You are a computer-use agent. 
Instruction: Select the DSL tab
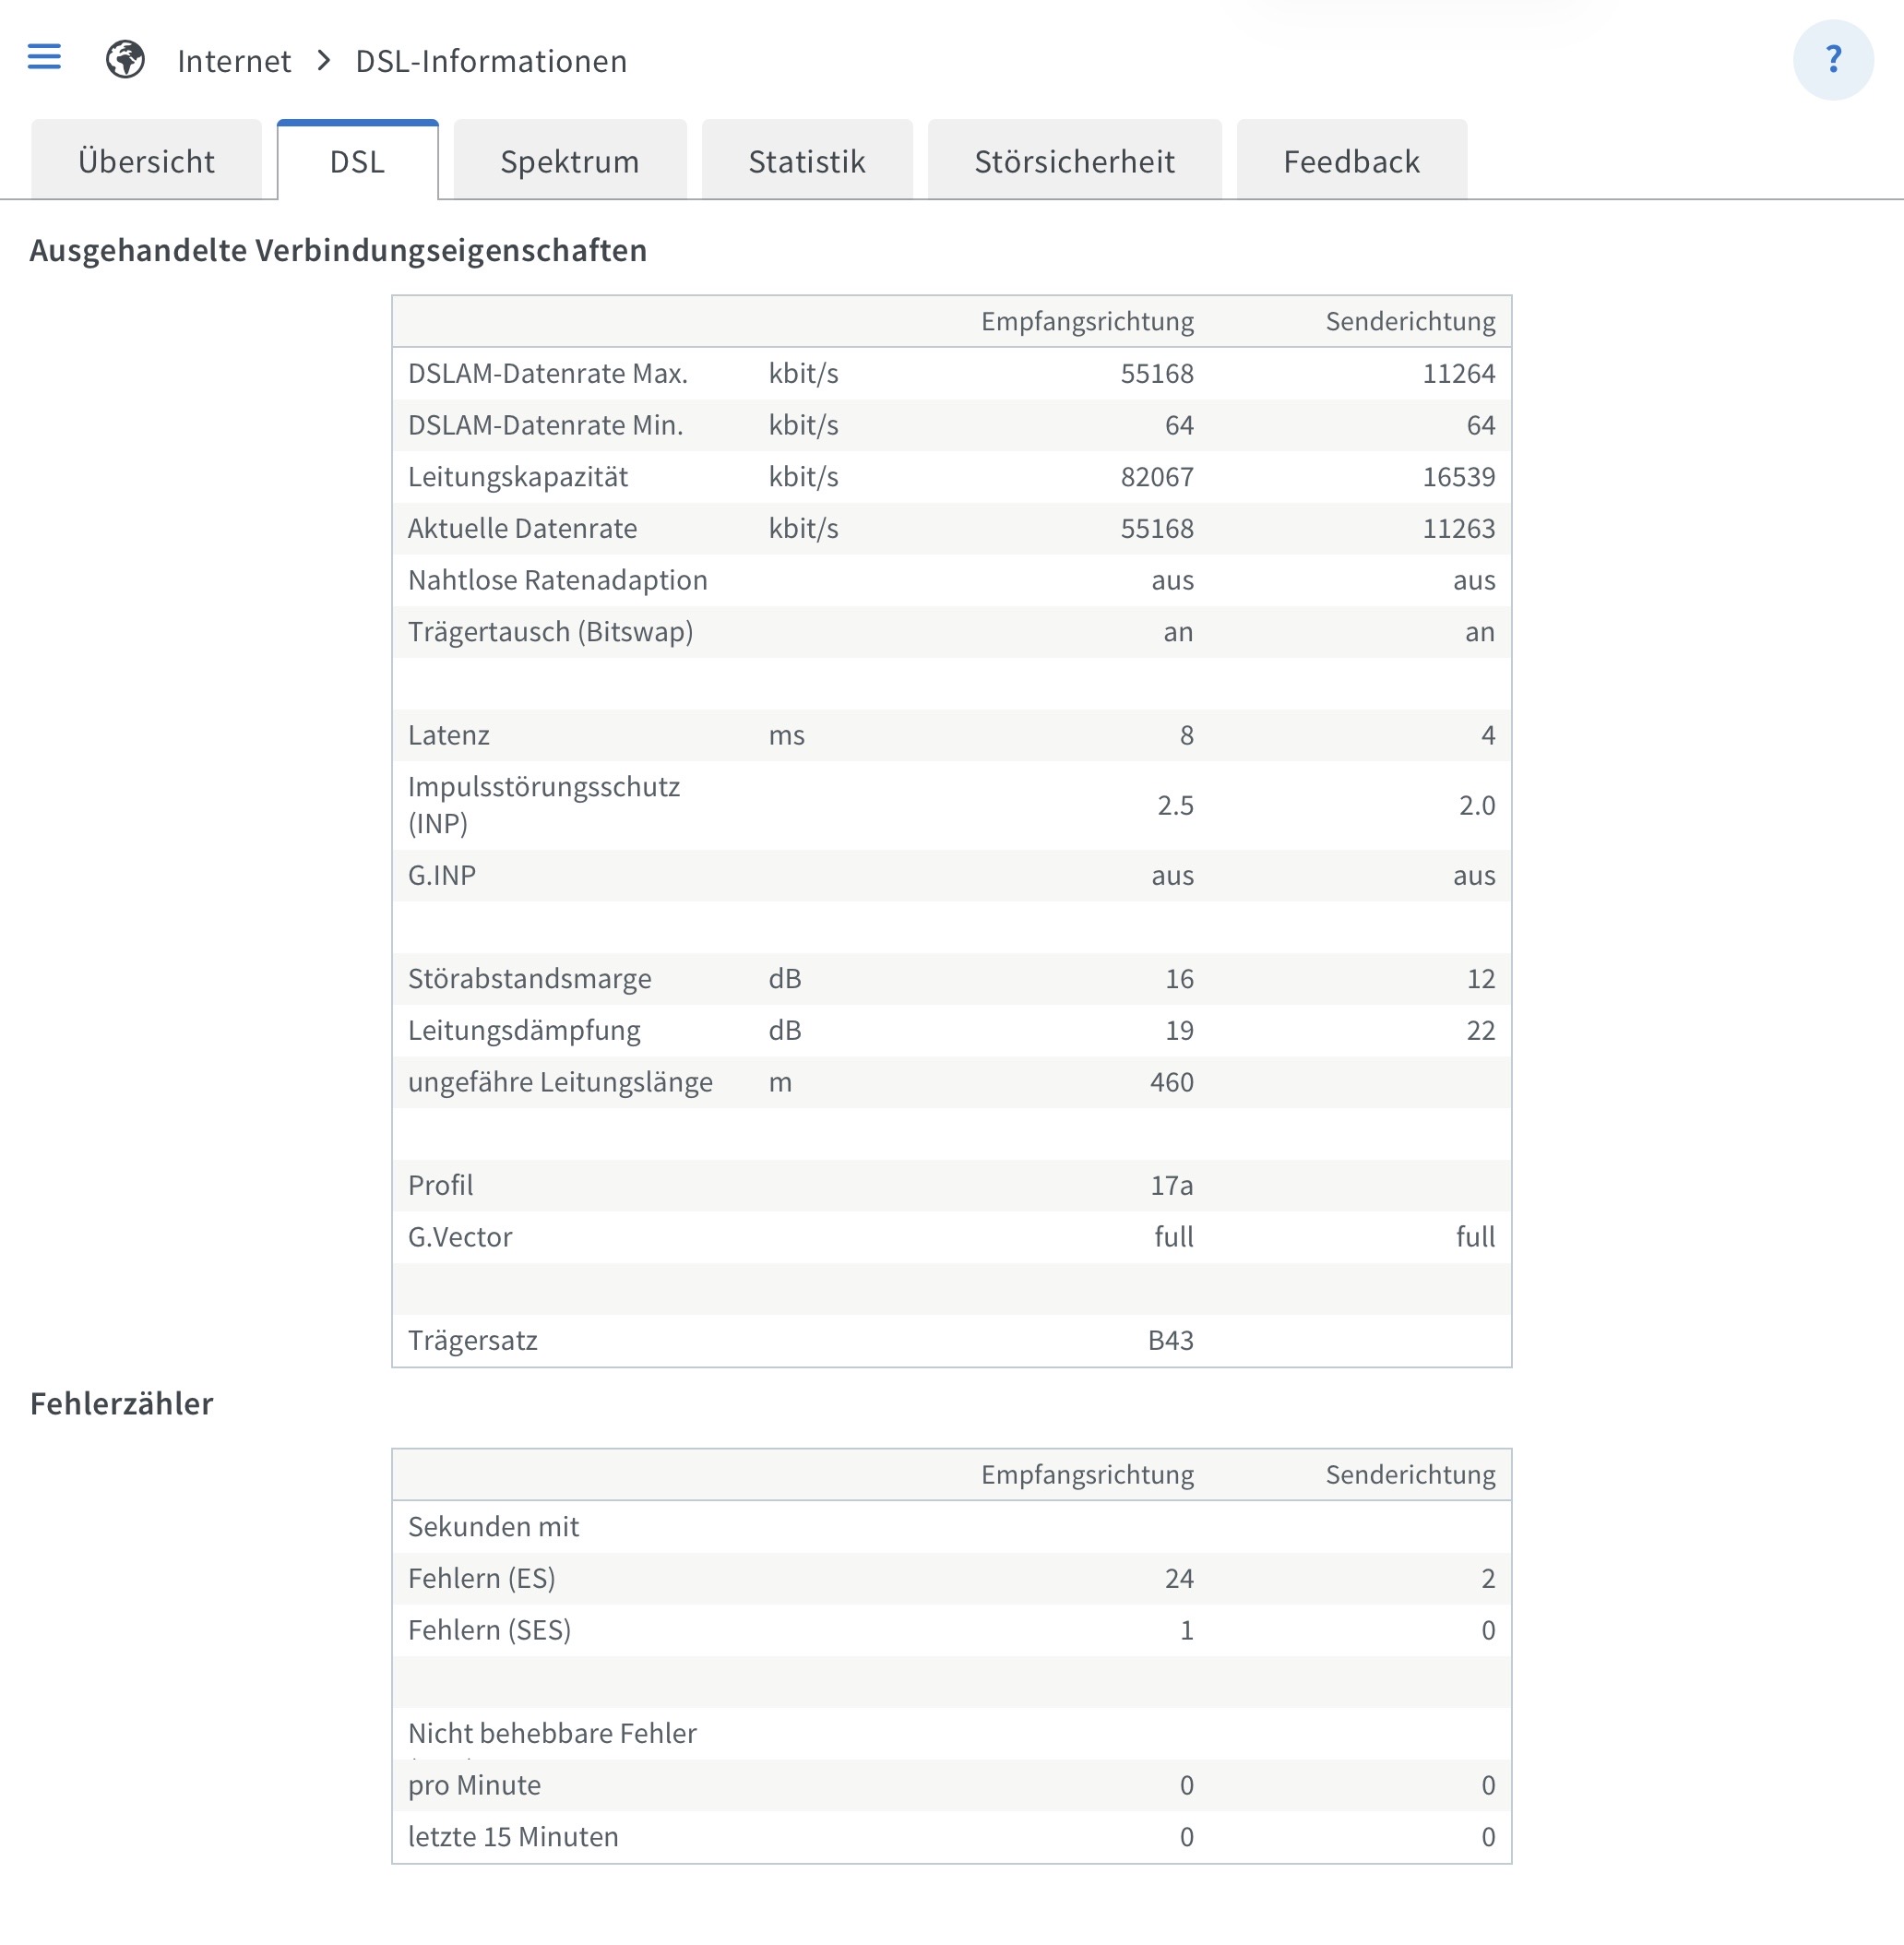357,161
